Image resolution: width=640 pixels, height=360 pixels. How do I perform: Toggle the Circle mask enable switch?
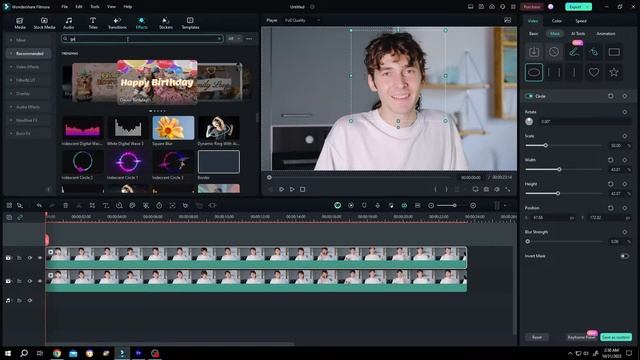(x=529, y=96)
